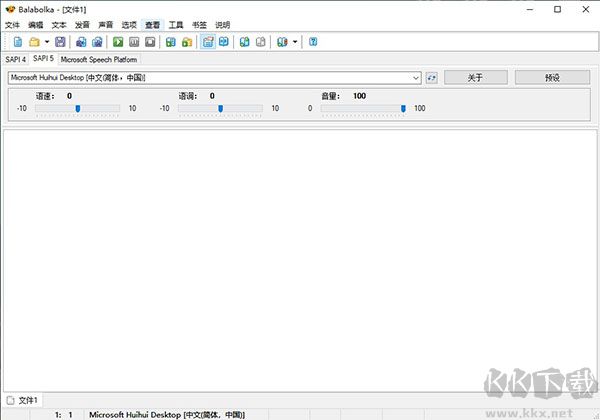Click the refresh icon beside voice dropdown

pyautogui.click(x=432, y=77)
